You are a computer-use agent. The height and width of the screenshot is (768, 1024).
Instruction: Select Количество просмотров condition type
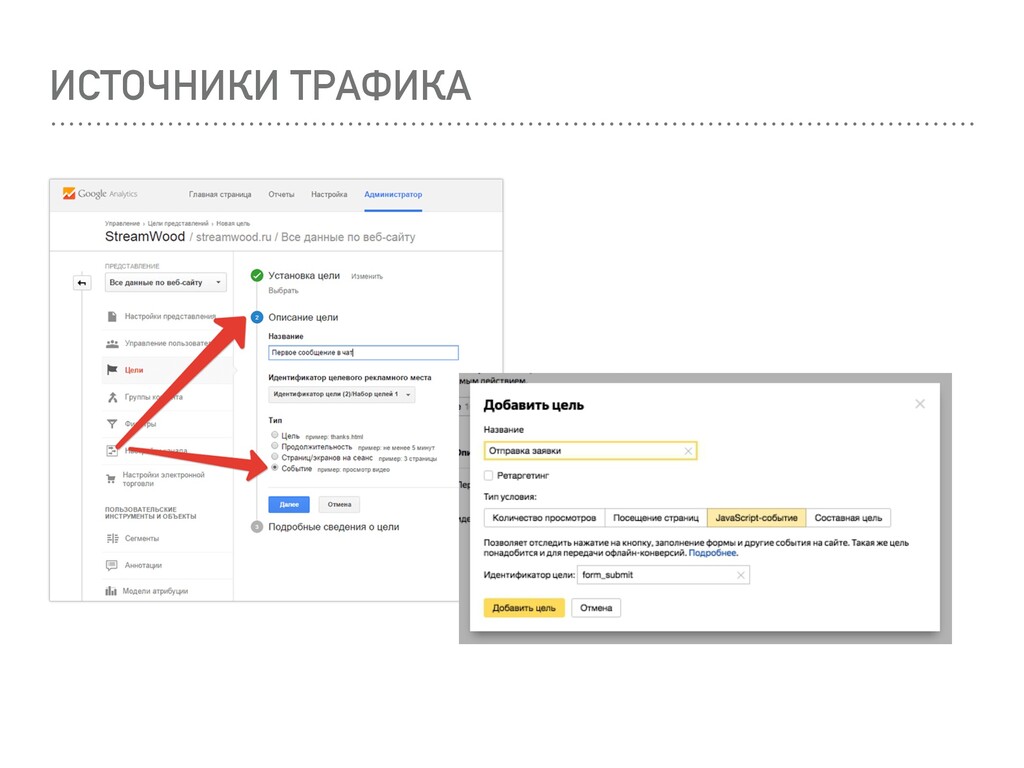pyautogui.click(x=545, y=518)
